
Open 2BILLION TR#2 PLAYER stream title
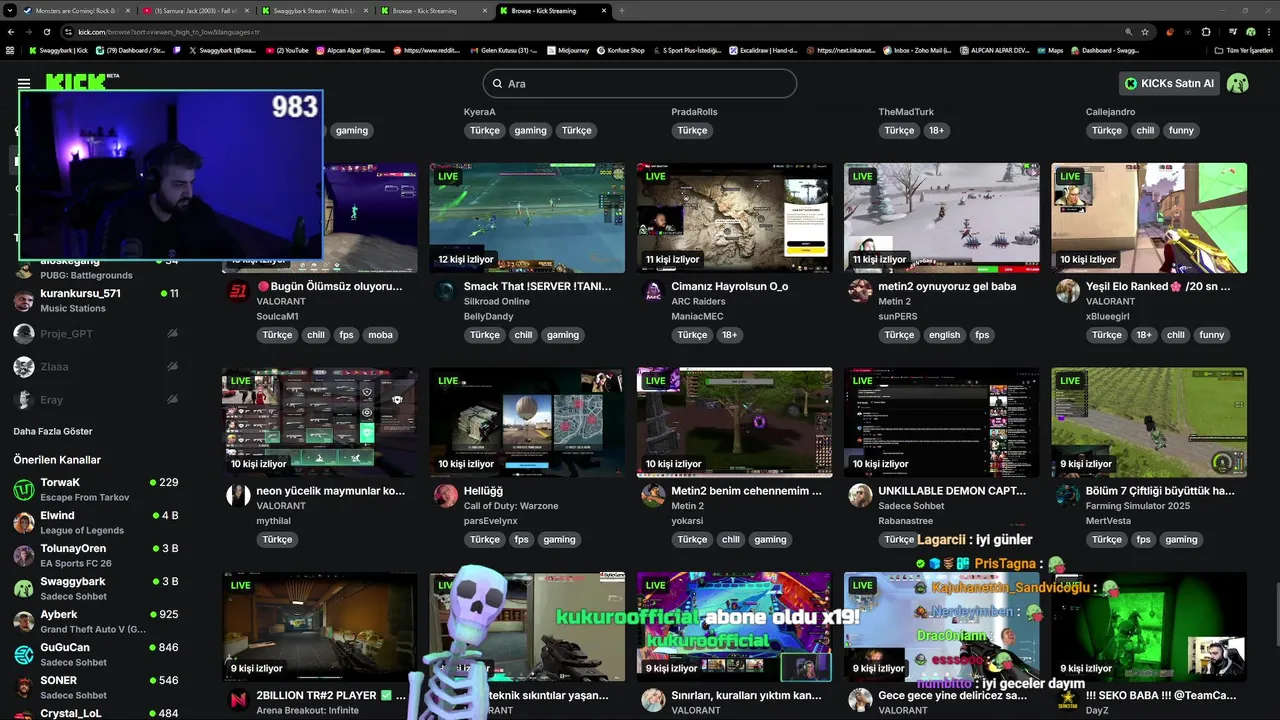coord(331,695)
